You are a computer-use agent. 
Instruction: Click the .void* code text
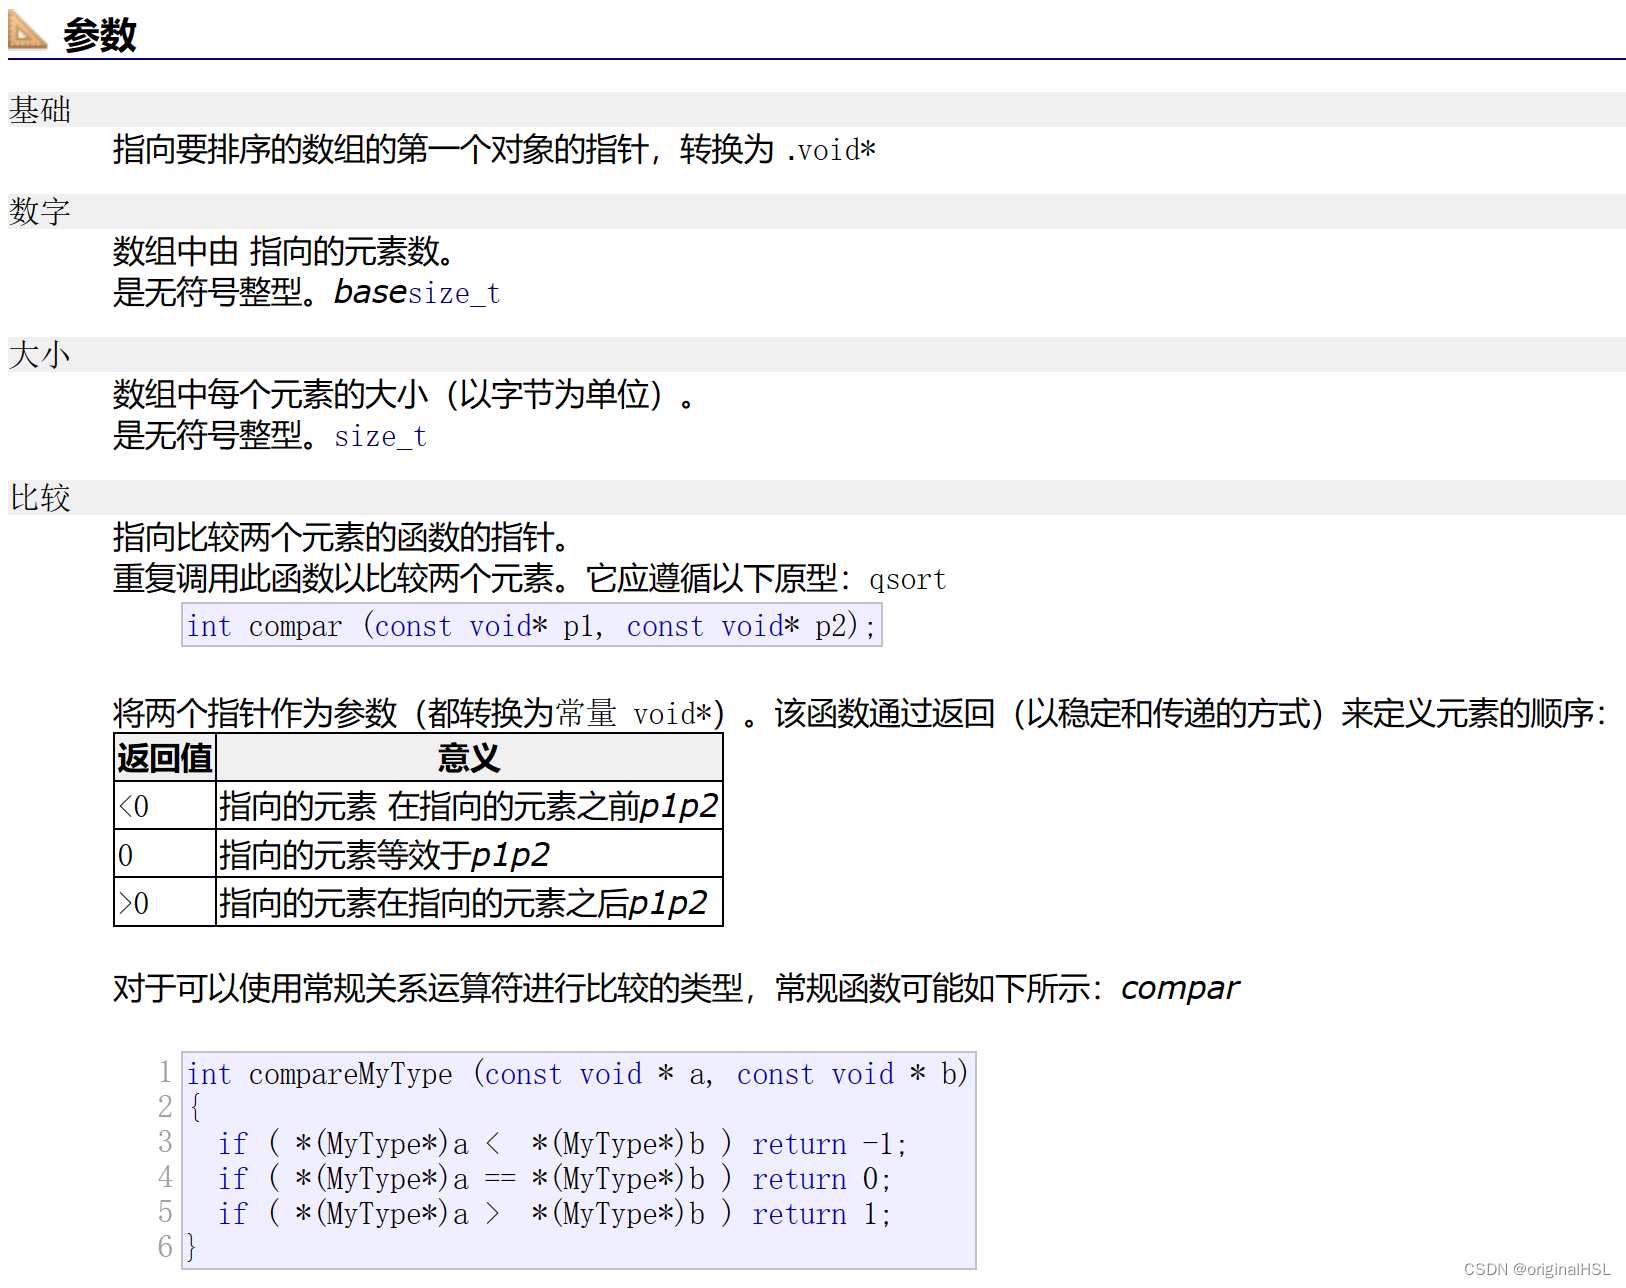pyautogui.click(x=831, y=151)
